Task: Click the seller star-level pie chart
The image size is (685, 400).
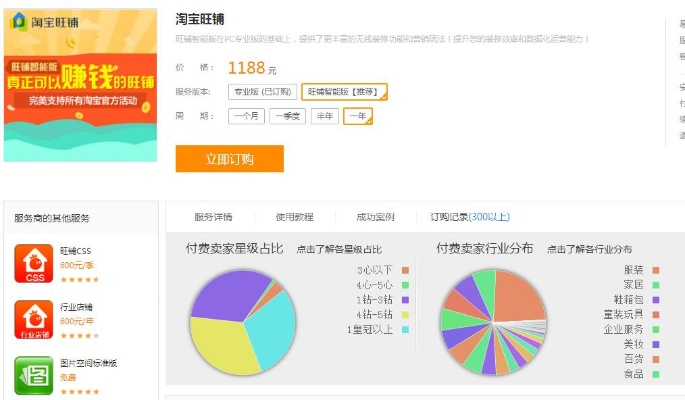Action: pyautogui.click(x=244, y=322)
